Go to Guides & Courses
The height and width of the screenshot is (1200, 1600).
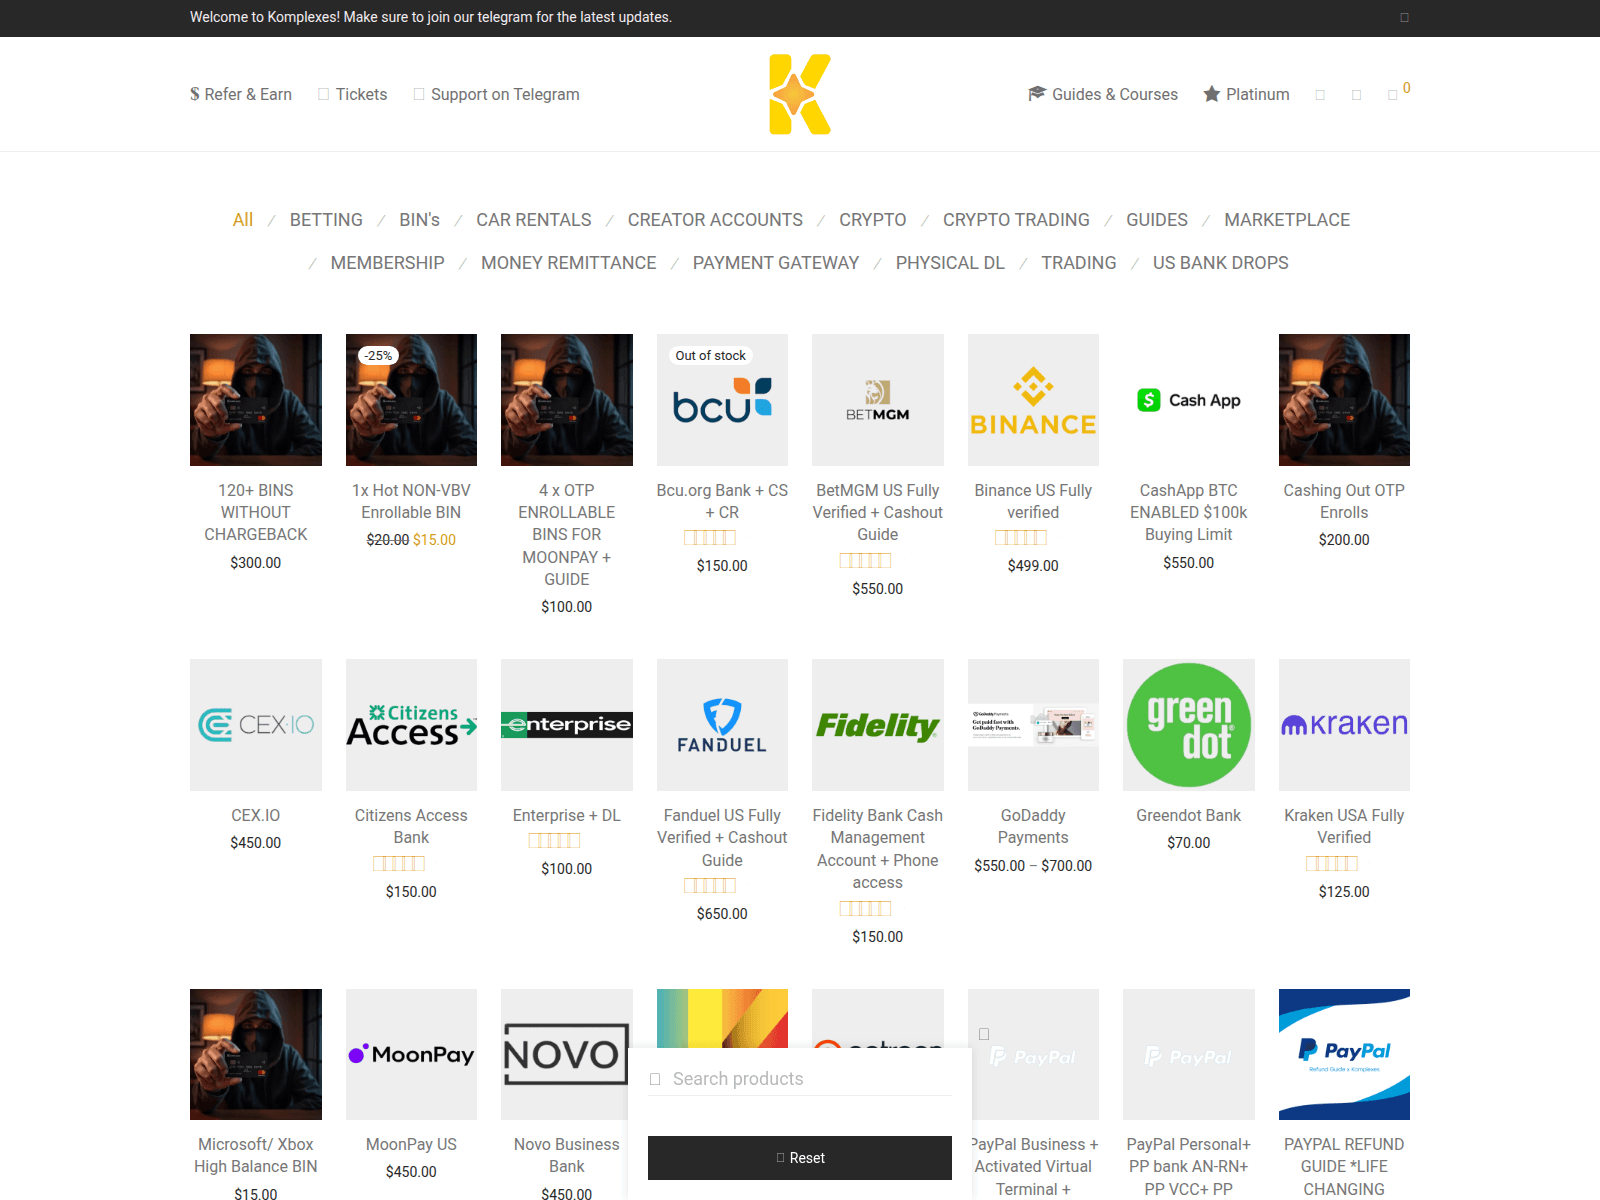click(x=1115, y=94)
